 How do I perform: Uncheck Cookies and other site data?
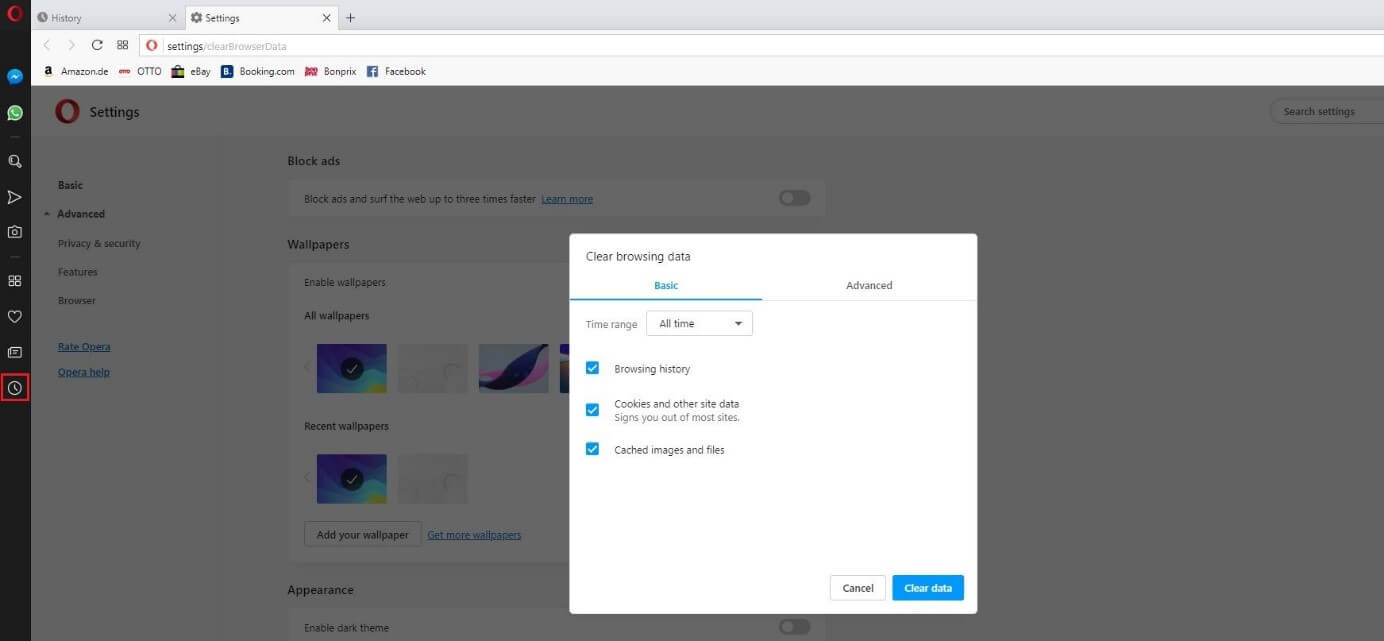point(592,410)
